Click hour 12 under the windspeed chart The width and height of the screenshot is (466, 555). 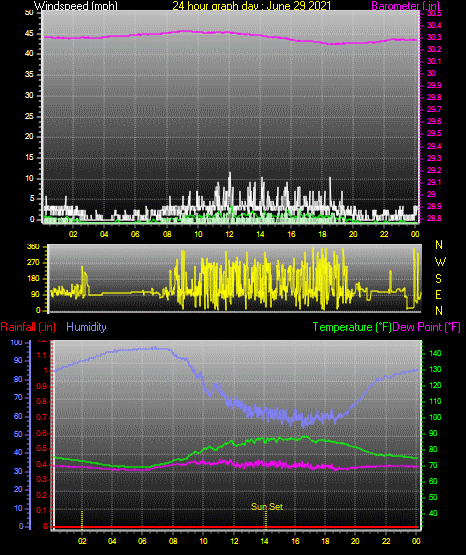(x=229, y=234)
